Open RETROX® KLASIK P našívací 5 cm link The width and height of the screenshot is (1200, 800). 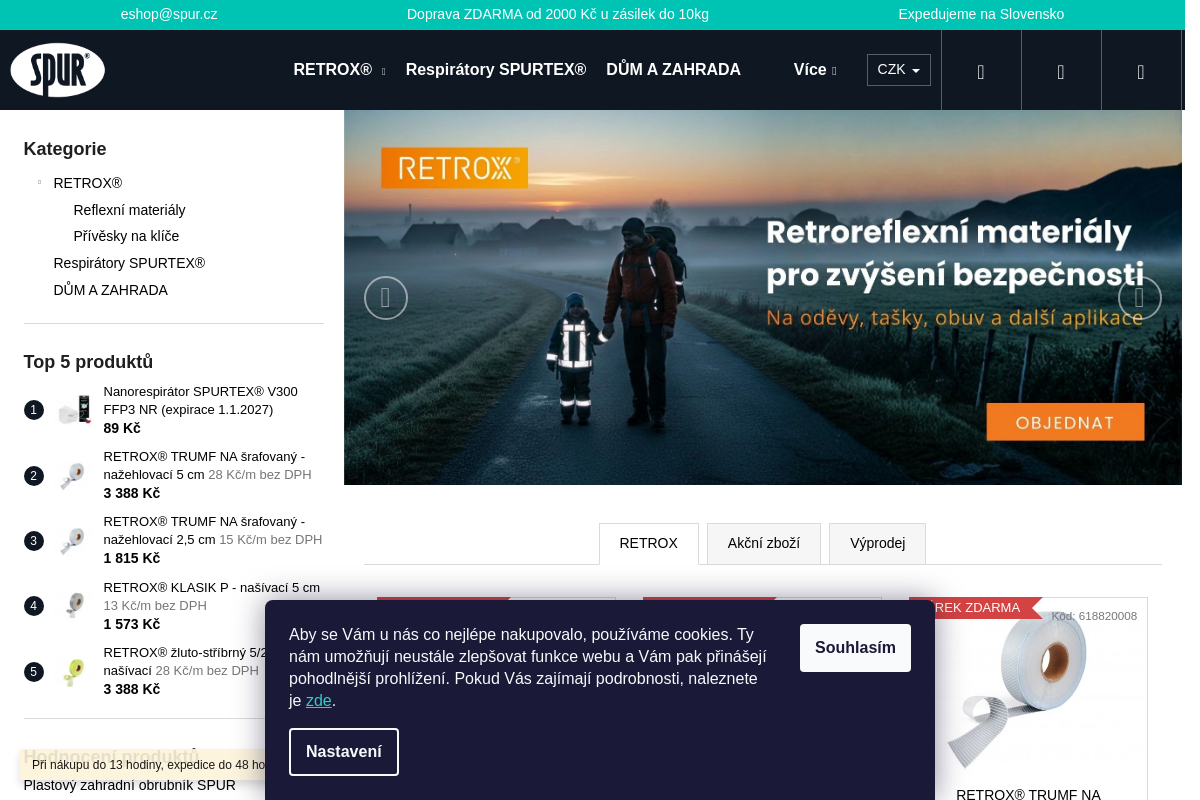point(212,588)
